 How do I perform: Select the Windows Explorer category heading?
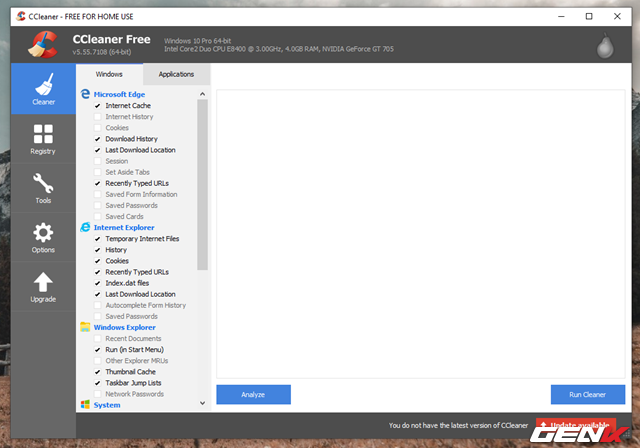(x=124, y=327)
